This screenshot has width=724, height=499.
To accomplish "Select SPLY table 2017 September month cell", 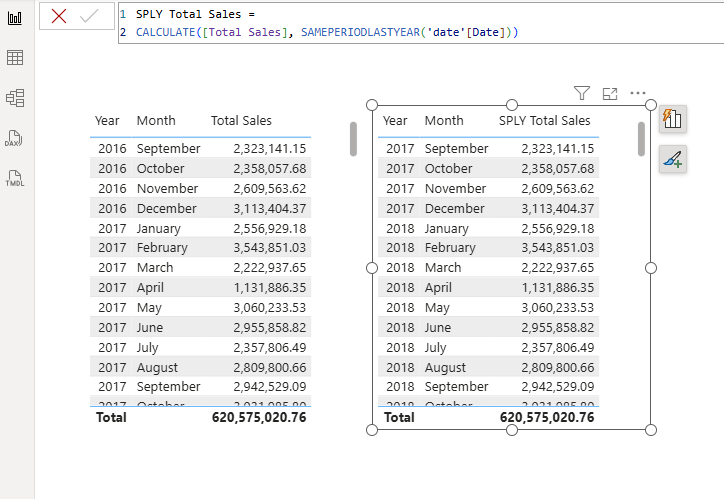I will [456, 149].
